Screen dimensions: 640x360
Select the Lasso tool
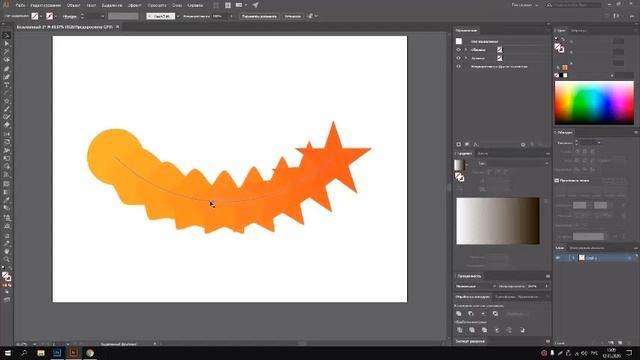tap(7, 60)
